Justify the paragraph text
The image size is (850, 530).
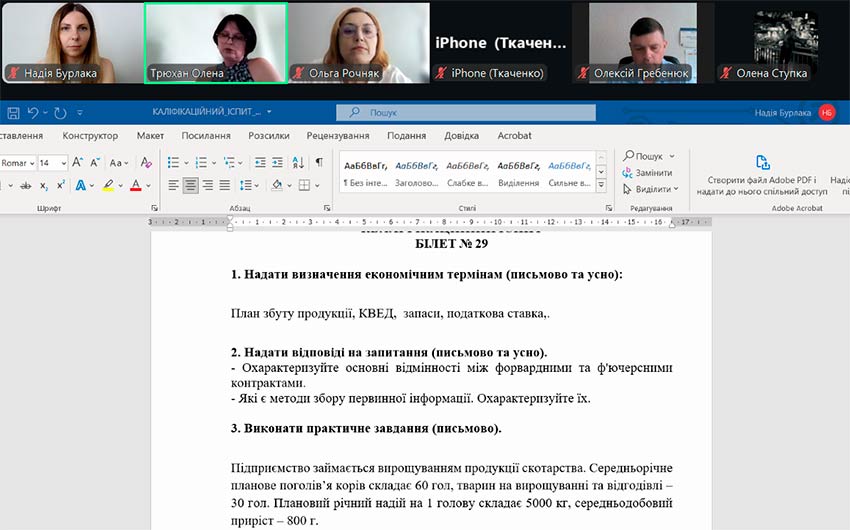[225, 185]
